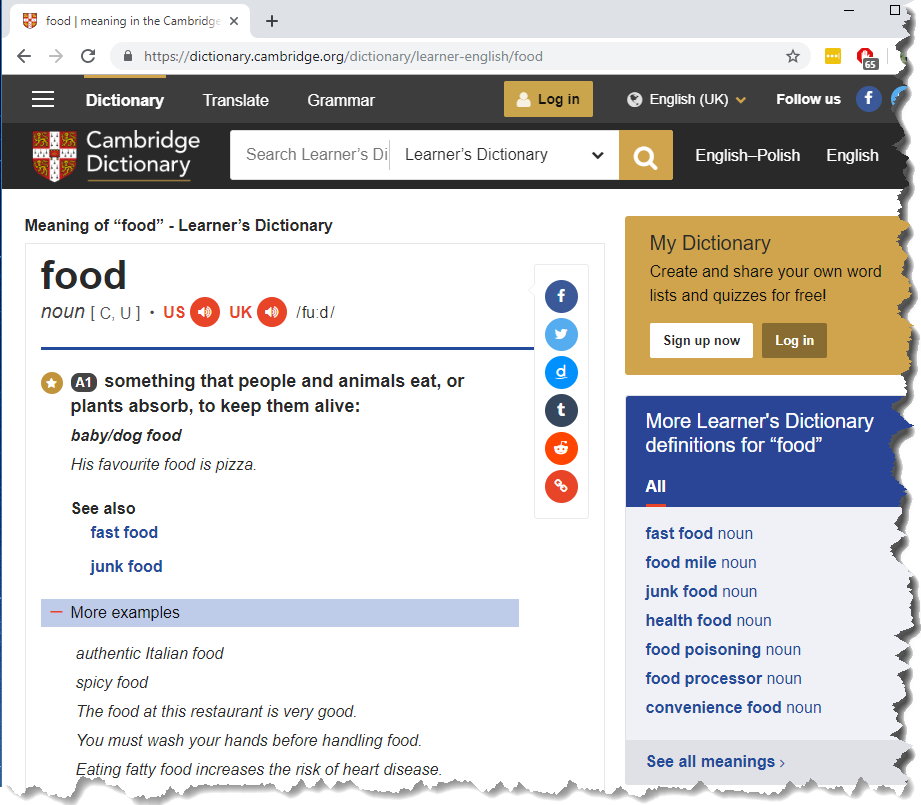Bookmark this page with the star icon

(x=793, y=56)
